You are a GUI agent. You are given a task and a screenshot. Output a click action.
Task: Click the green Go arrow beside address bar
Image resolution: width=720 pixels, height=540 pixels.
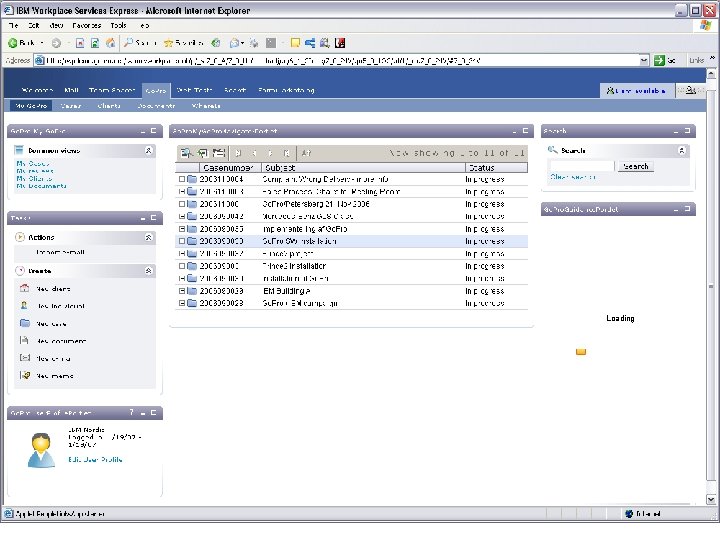tap(659, 60)
